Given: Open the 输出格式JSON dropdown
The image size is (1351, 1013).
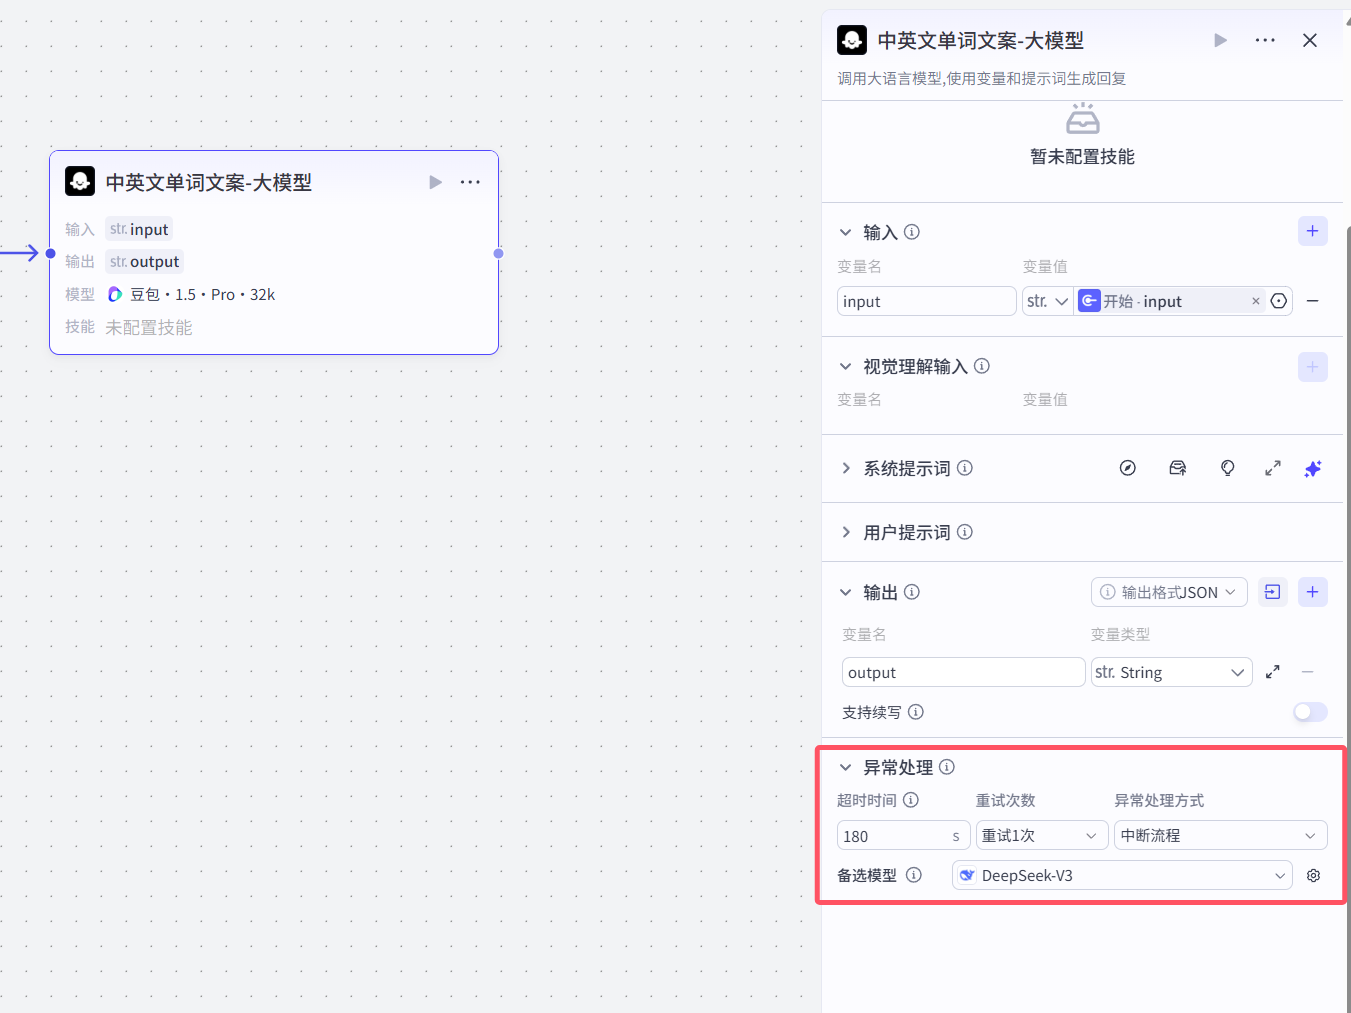Looking at the screenshot, I should point(1169,592).
